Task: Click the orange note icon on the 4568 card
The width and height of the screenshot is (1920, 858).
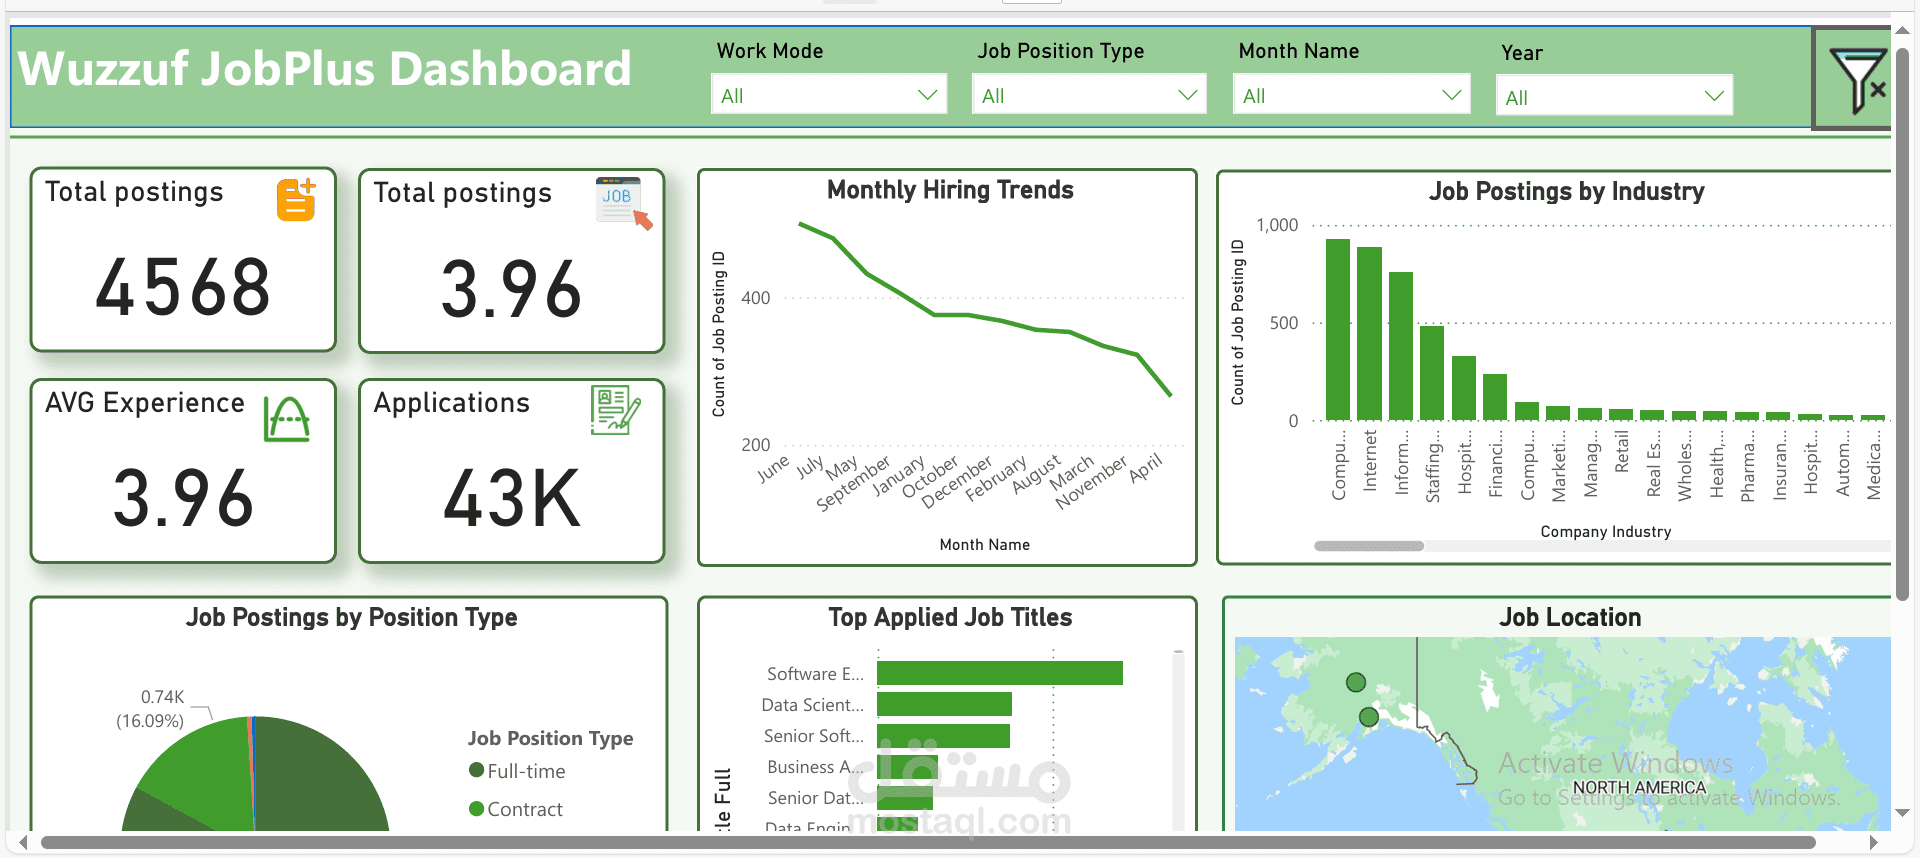Action: click(296, 199)
